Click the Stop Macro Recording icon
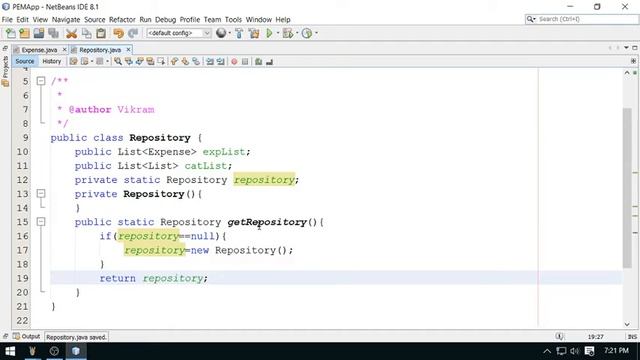This screenshot has width=640, height=360. coord(245,62)
